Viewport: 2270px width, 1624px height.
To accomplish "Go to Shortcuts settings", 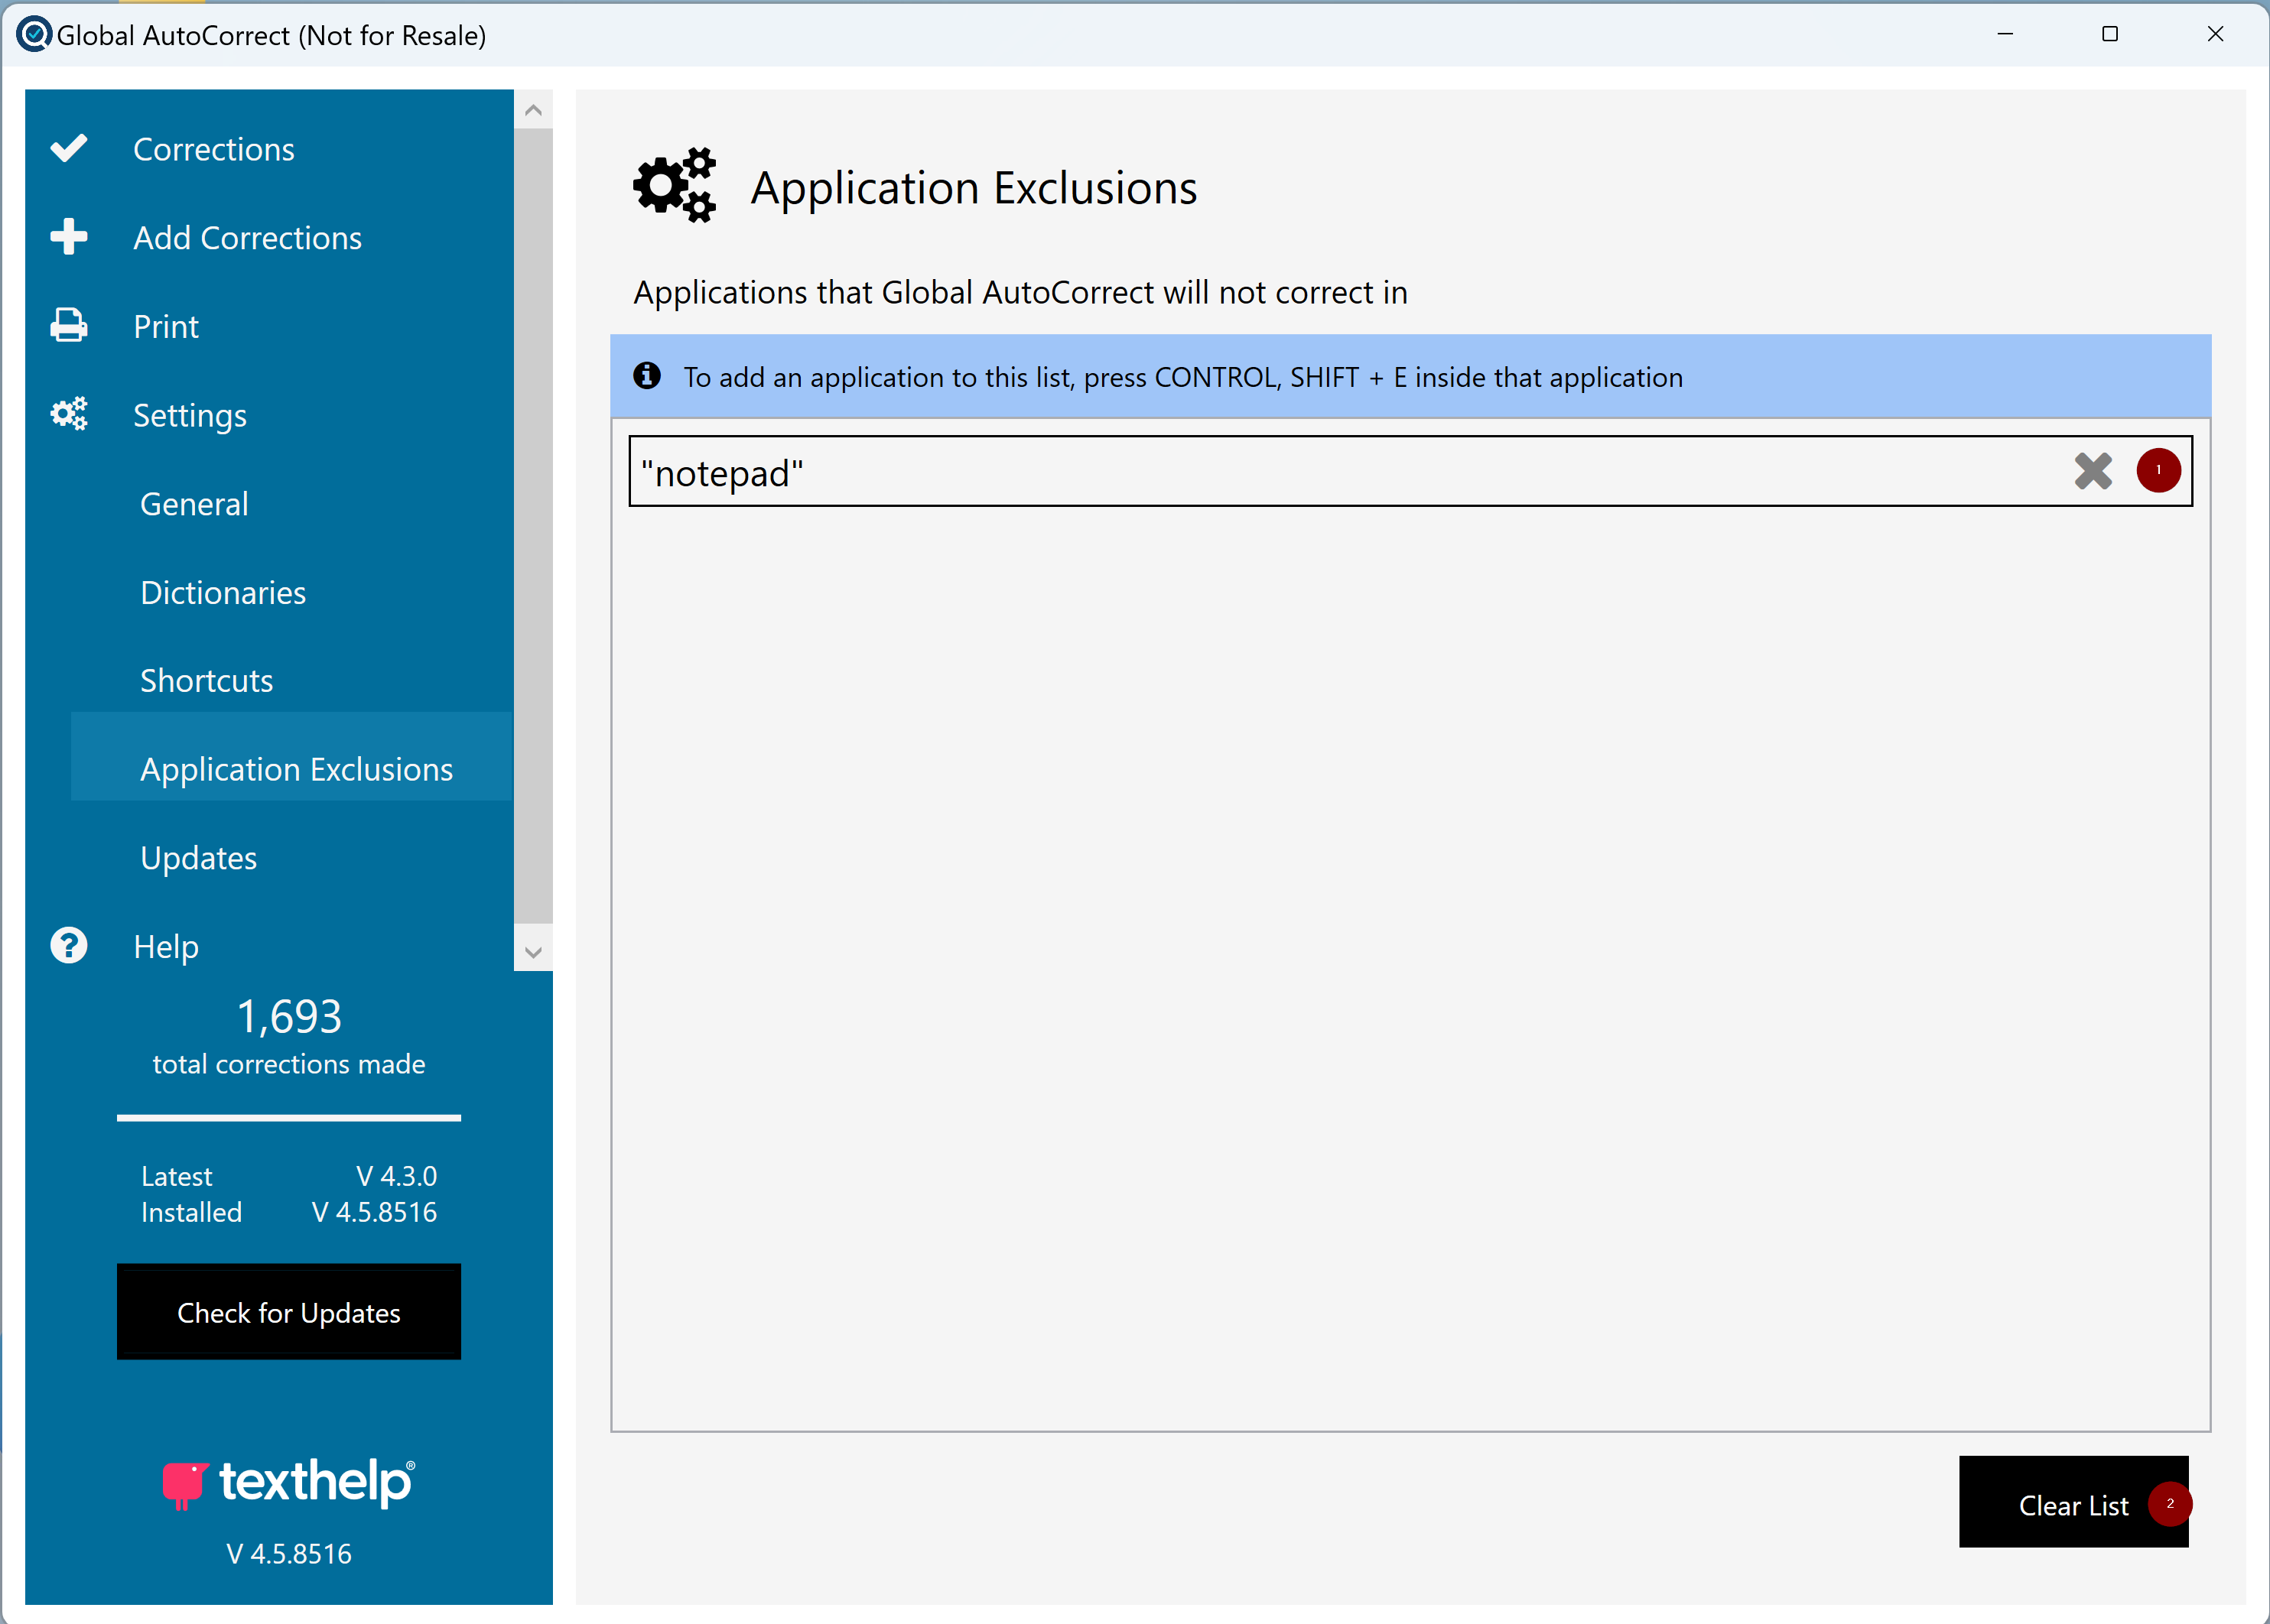I will 206,681.
